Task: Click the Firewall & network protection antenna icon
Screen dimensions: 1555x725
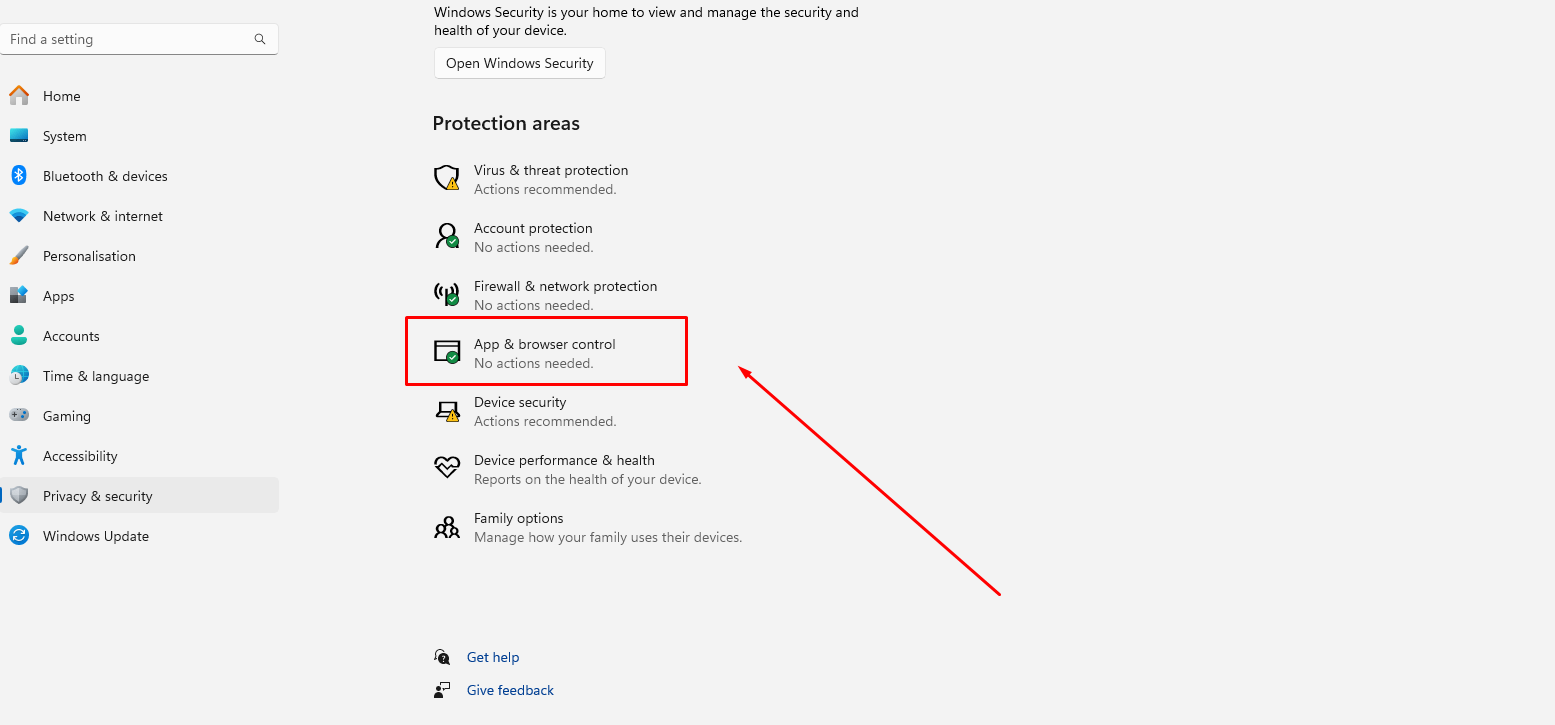Action: (446, 294)
